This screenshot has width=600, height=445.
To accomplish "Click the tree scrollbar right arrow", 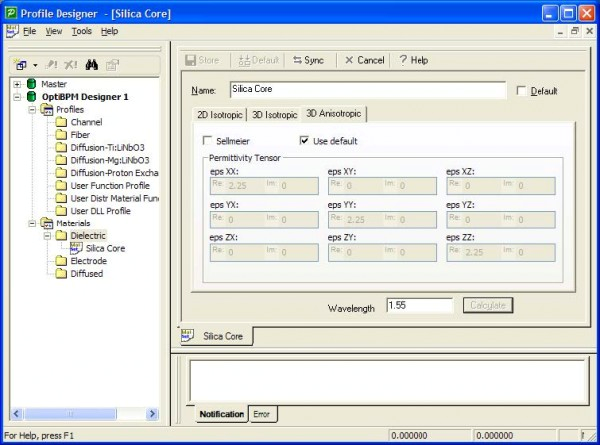I will (x=152, y=414).
